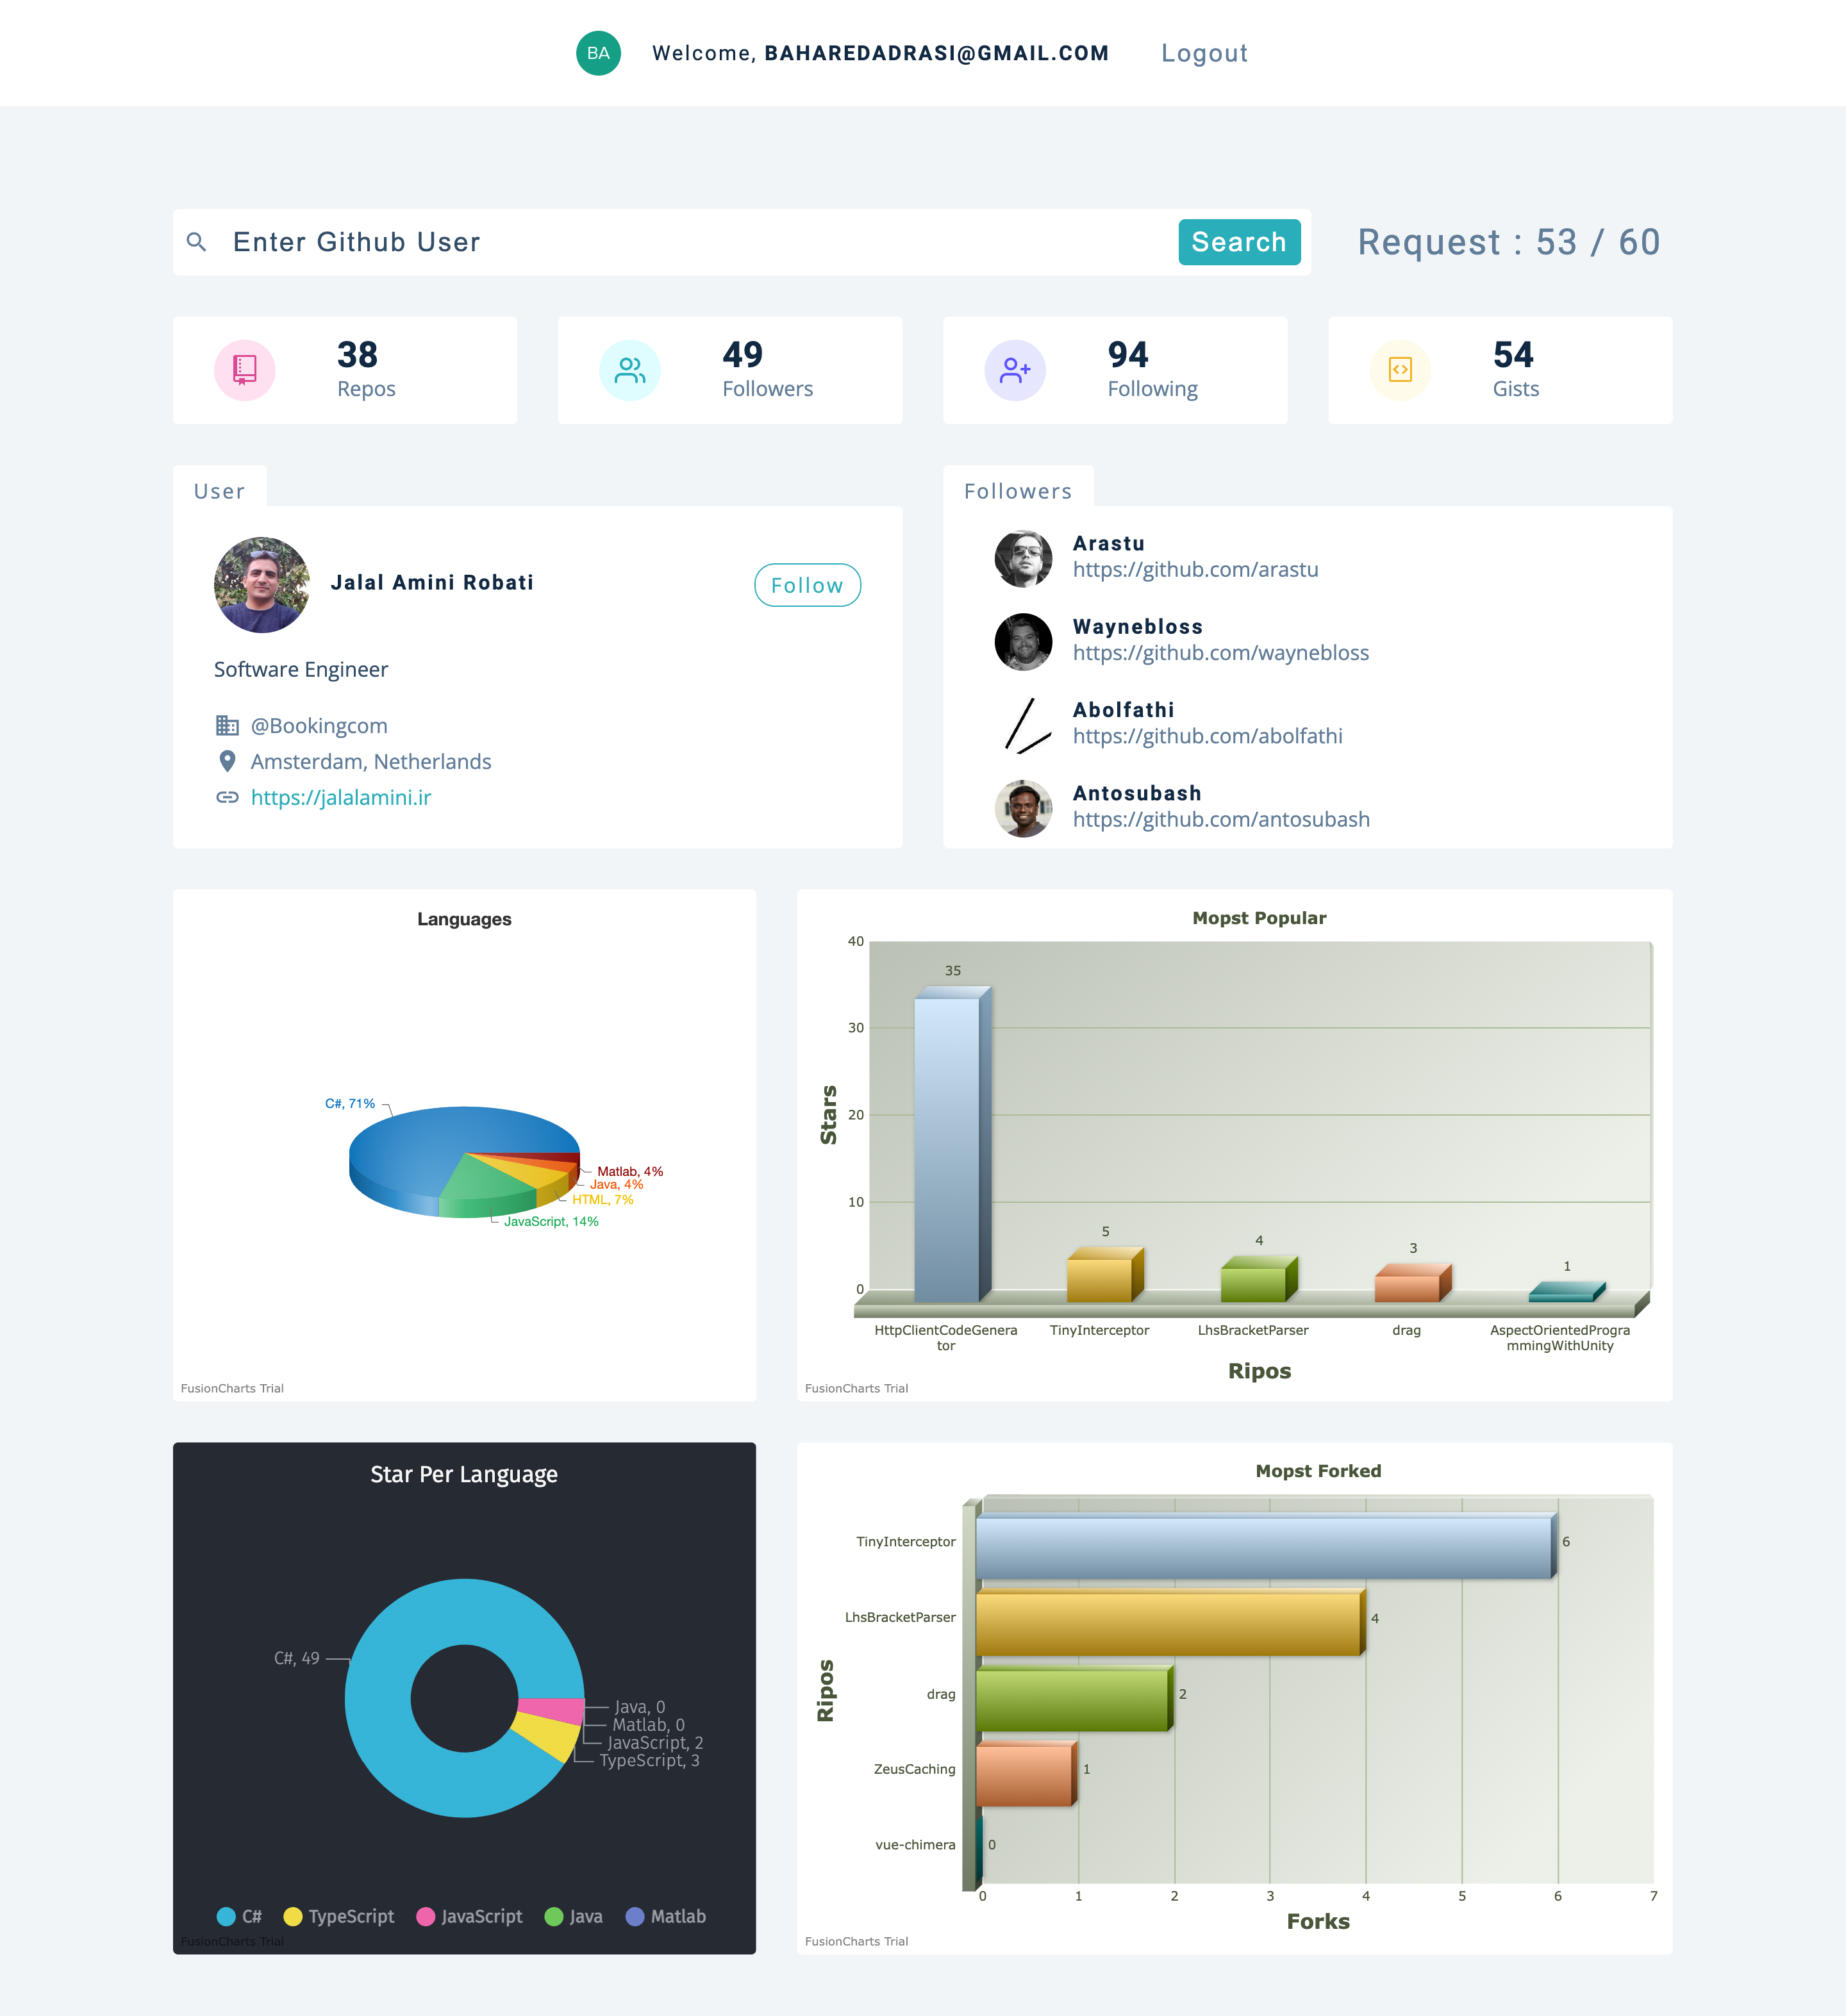This screenshot has width=1846, height=2016.
Task: Open the Waynebloss follower profile link
Action: click(1220, 652)
